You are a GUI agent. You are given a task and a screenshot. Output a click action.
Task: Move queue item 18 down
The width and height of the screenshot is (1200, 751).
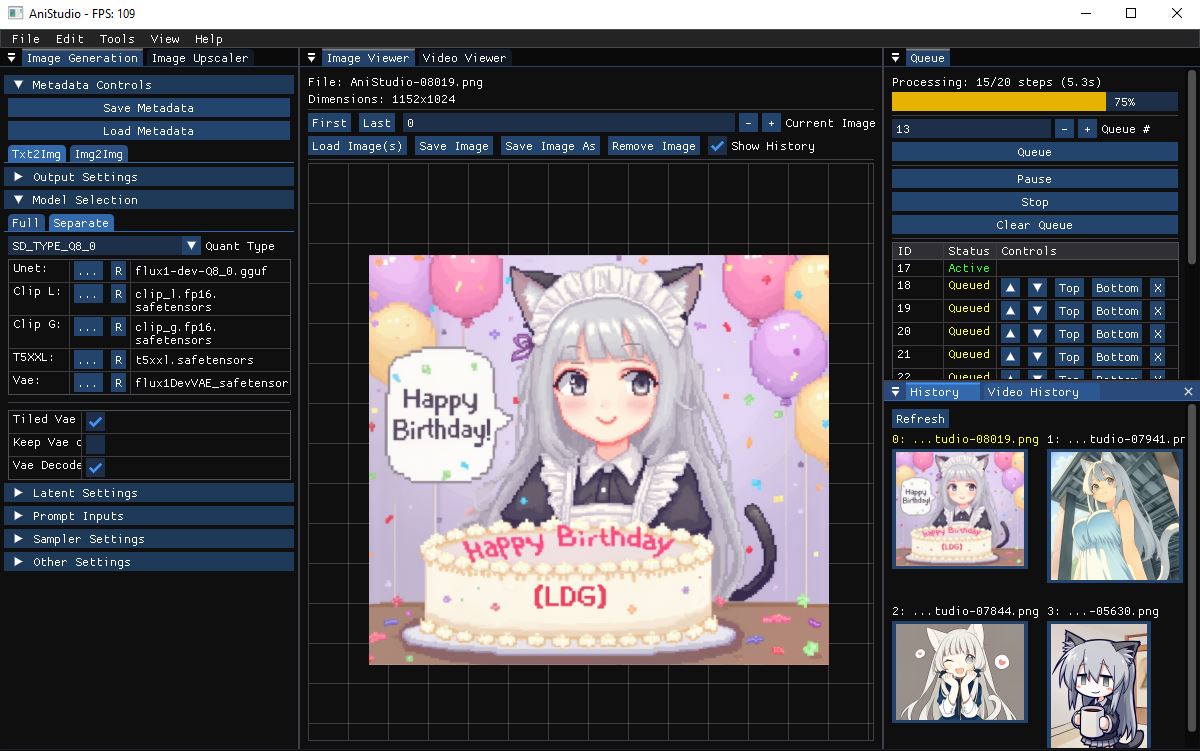(1037, 288)
